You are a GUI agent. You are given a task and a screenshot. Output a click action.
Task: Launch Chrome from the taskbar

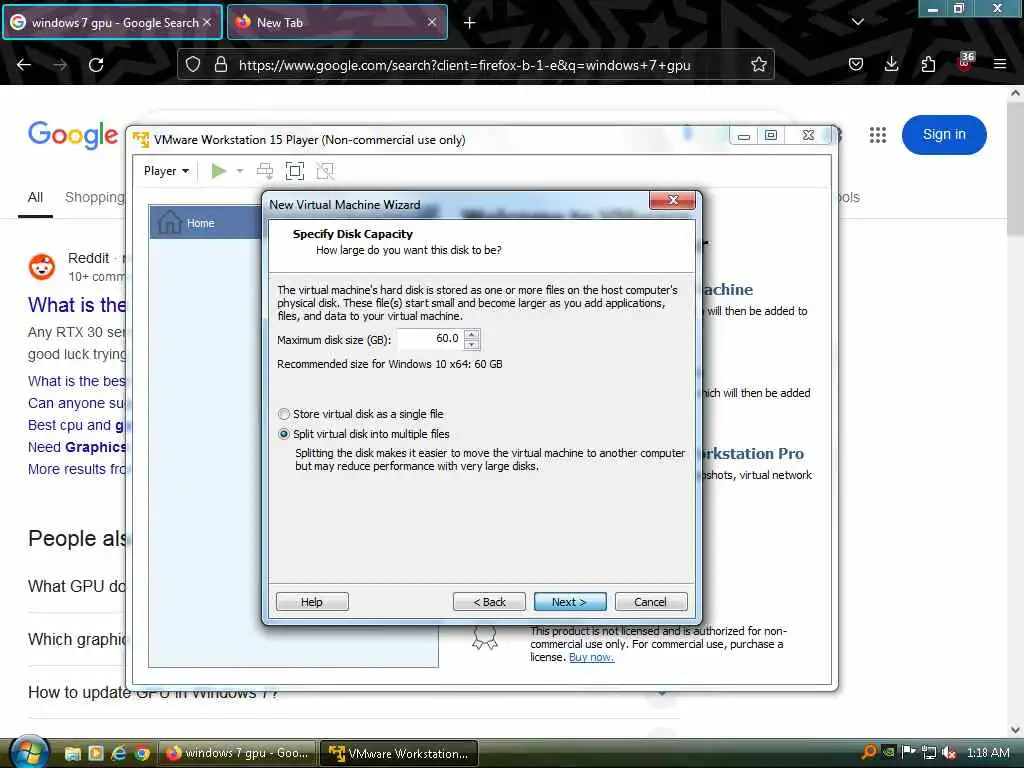coord(142,754)
